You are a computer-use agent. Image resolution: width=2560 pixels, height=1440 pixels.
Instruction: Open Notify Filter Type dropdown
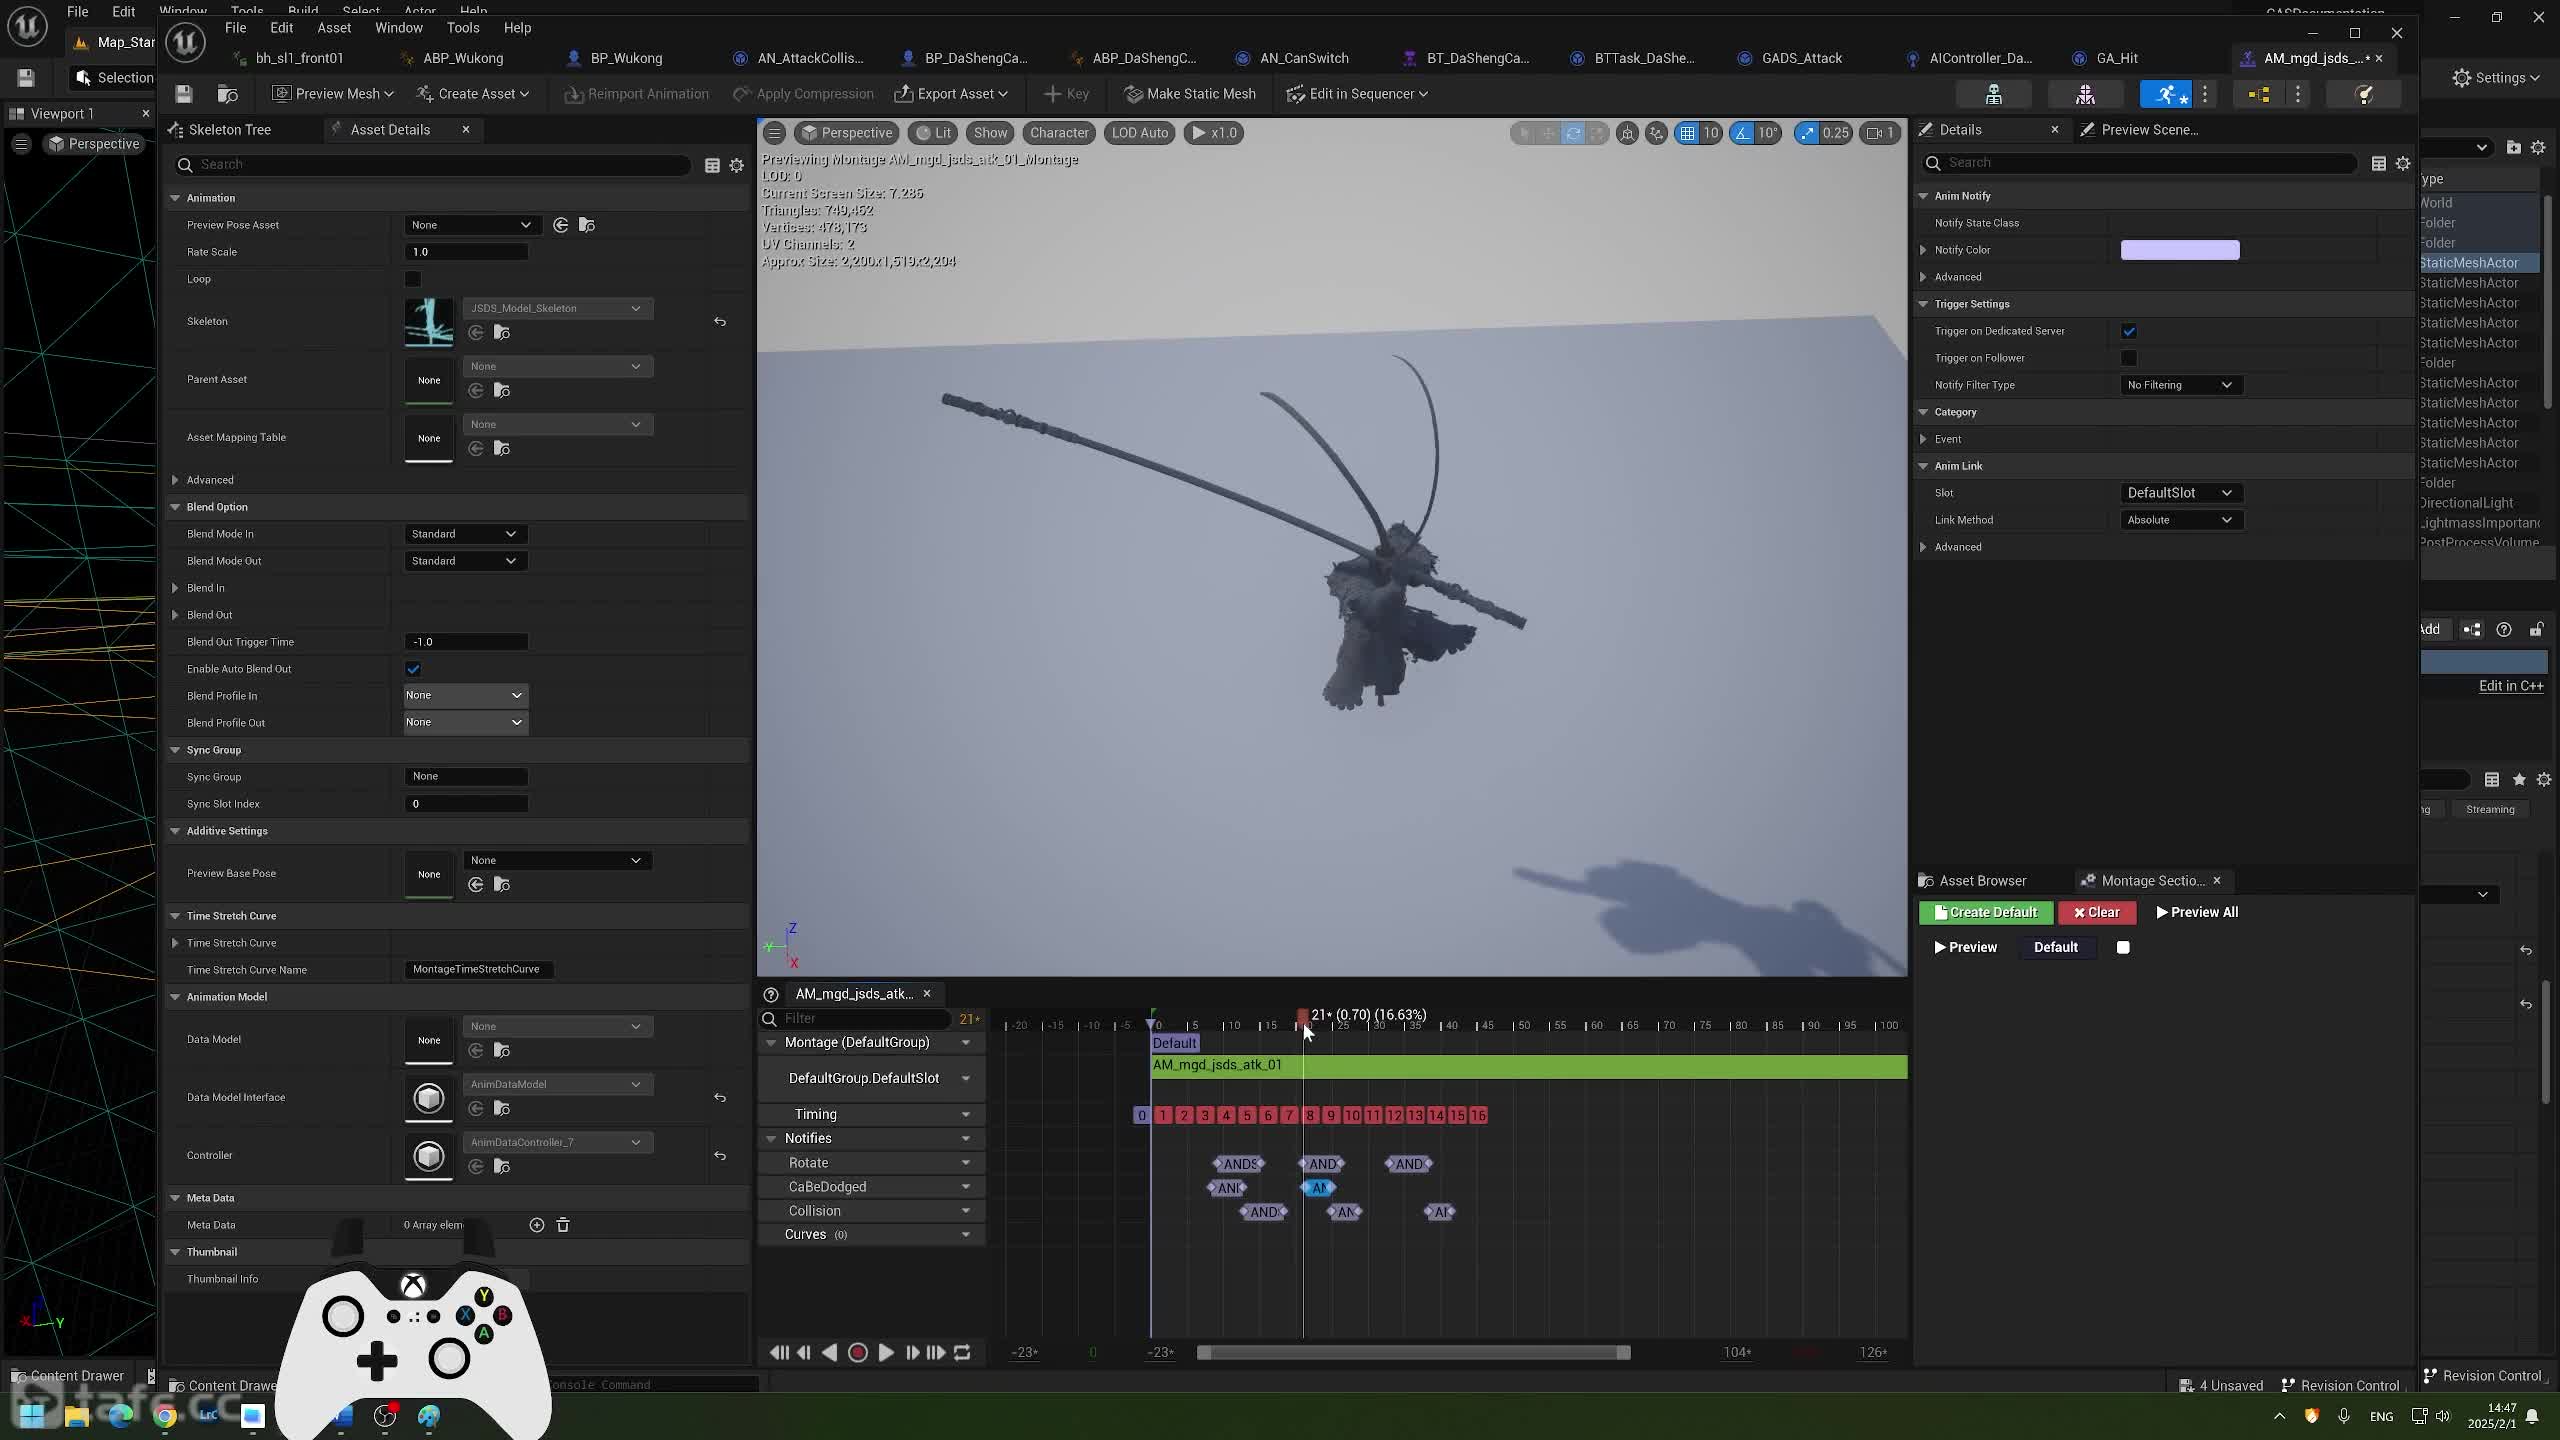pyautogui.click(x=2180, y=385)
